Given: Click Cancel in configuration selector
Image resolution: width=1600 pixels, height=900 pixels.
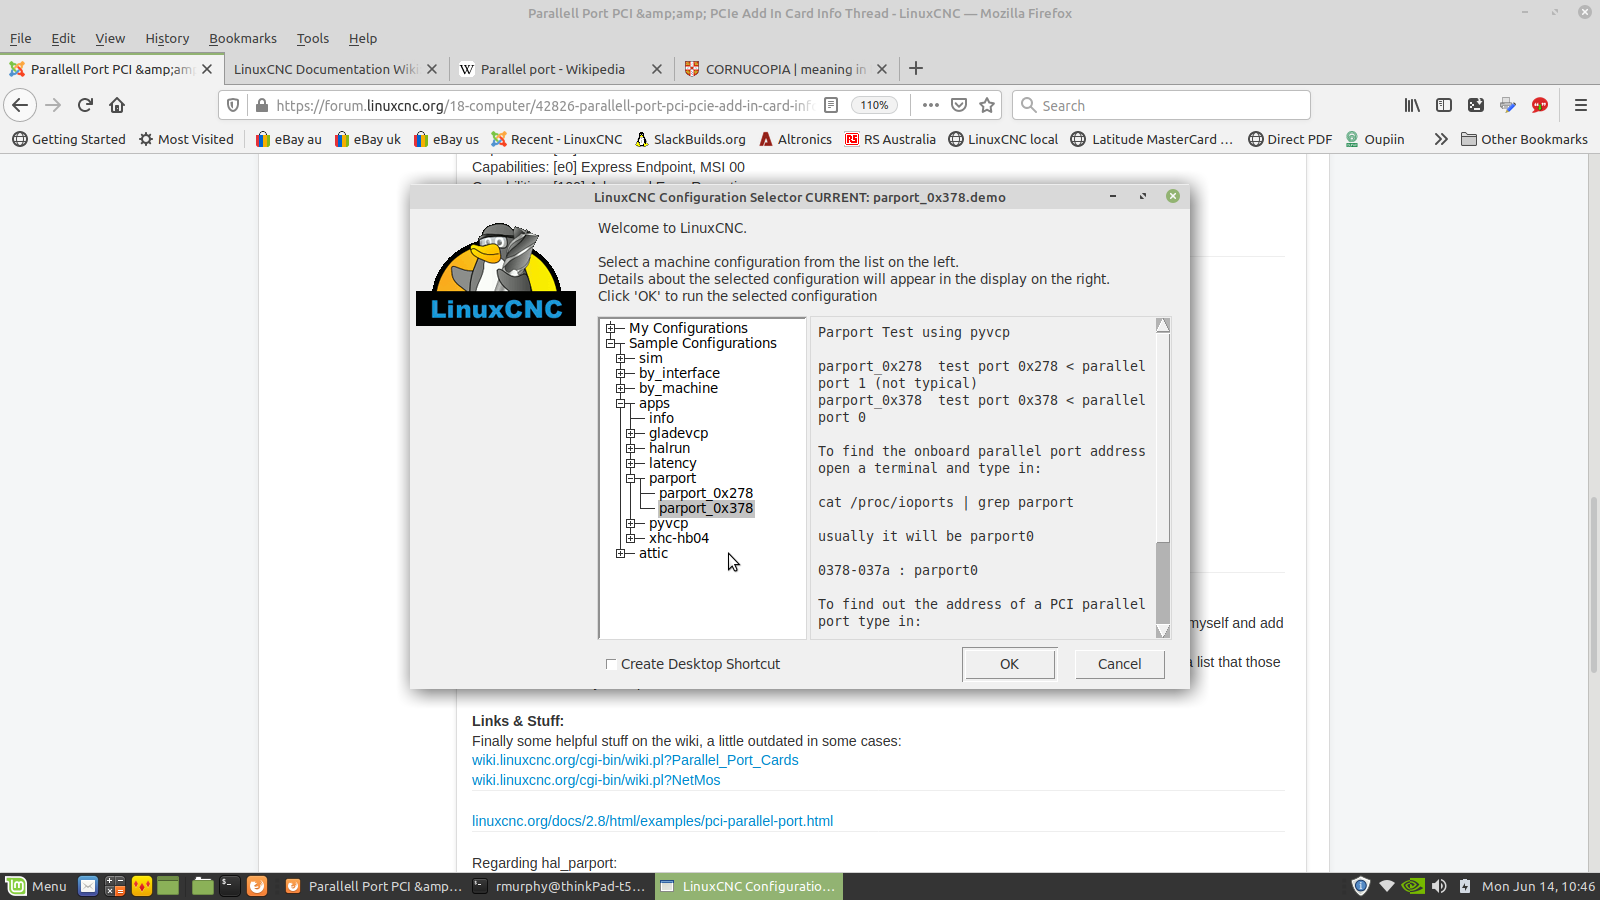Looking at the screenshot, I should pyautogui.click(x=1119, y=664).
